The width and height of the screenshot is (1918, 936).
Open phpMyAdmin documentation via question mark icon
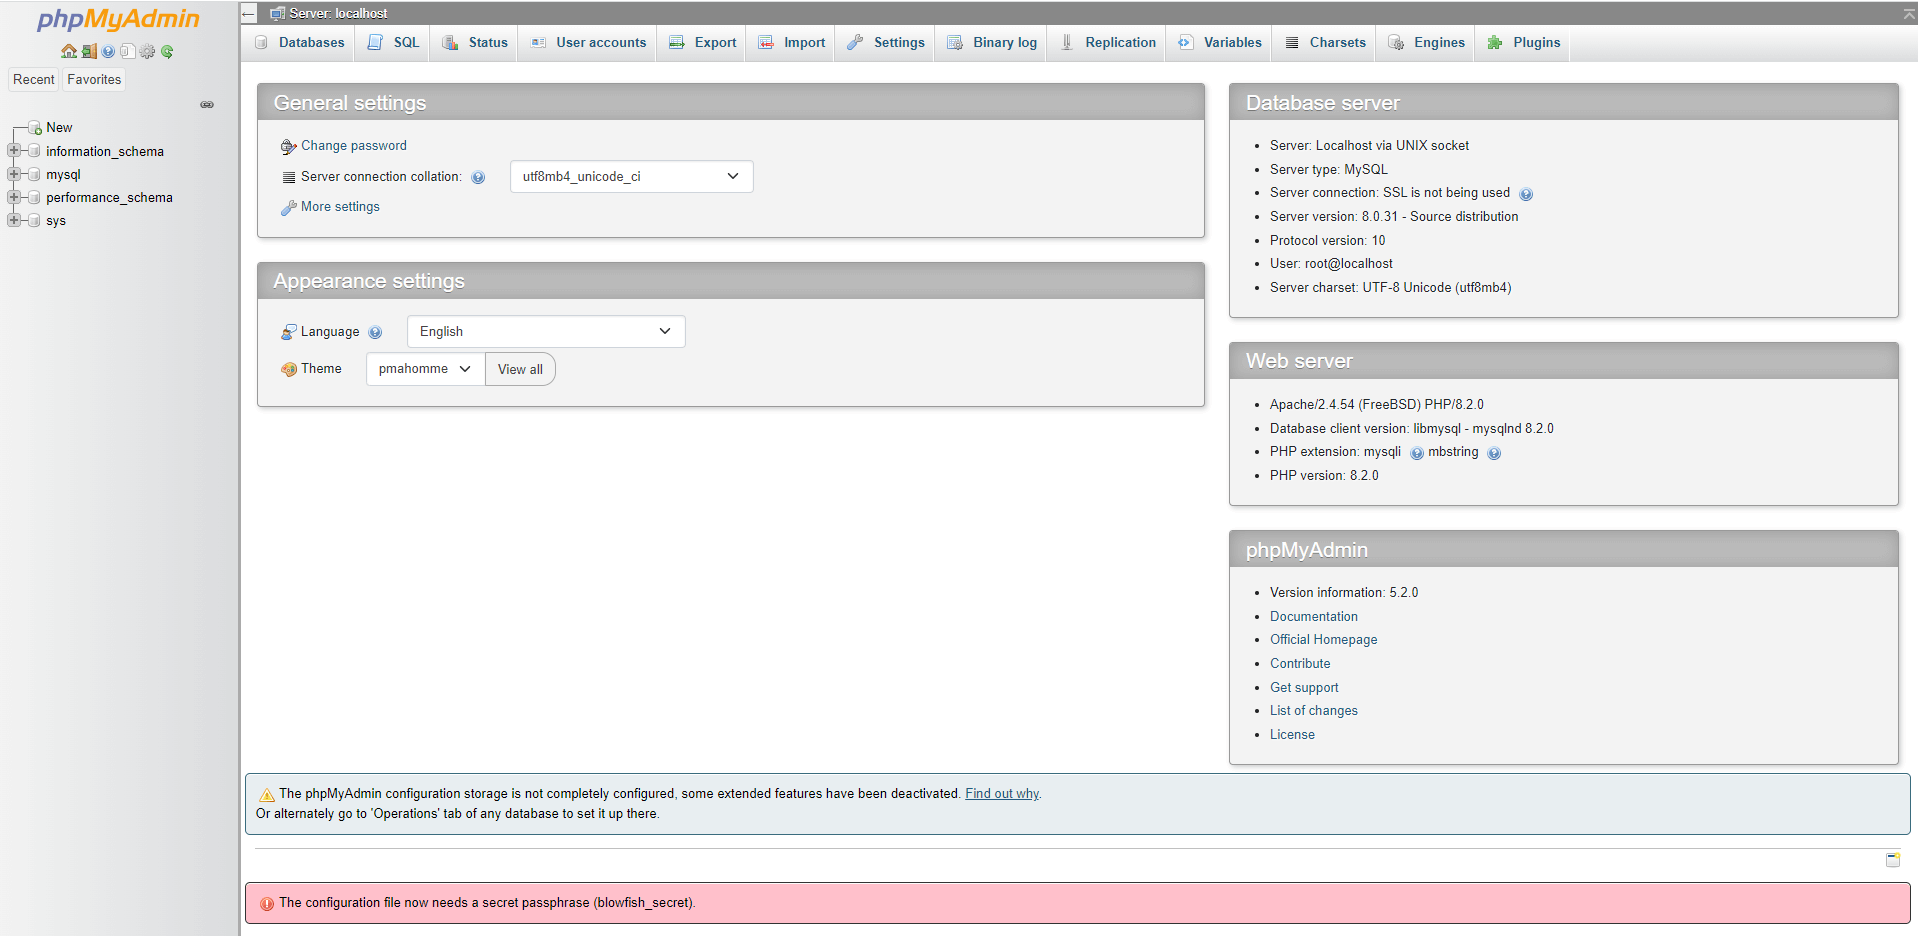(x=108, y=51)
